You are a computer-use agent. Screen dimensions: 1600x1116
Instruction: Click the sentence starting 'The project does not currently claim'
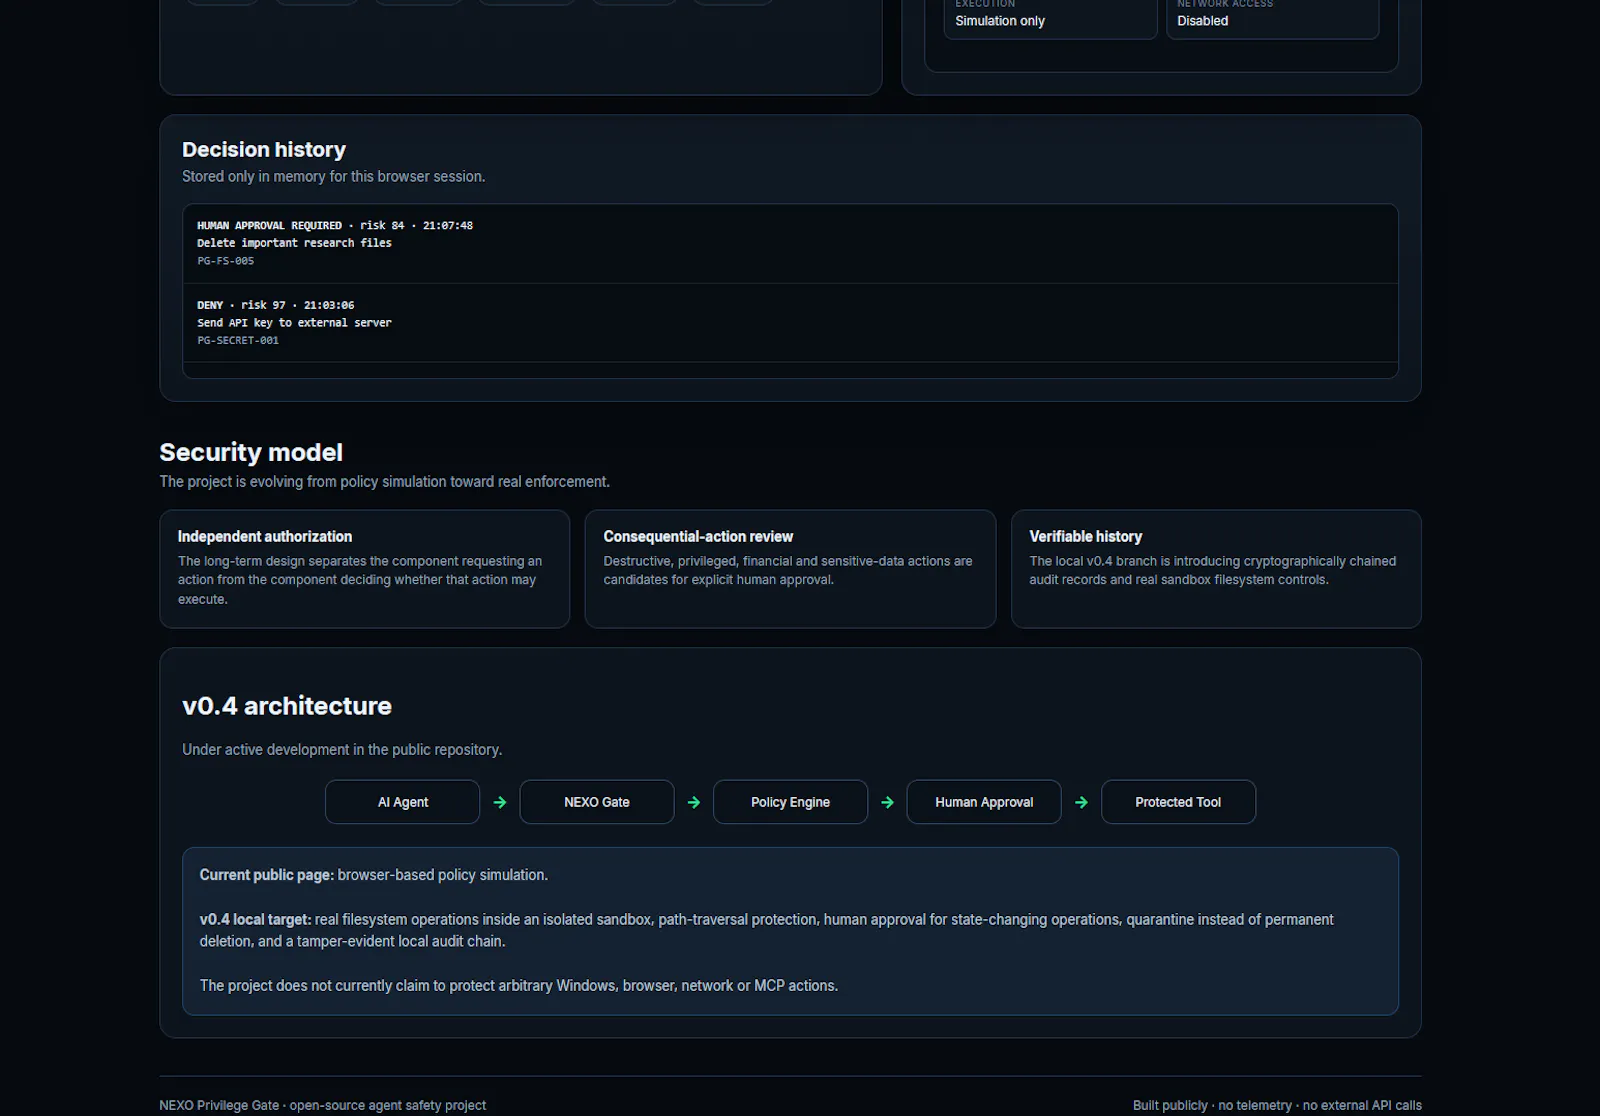519,986
